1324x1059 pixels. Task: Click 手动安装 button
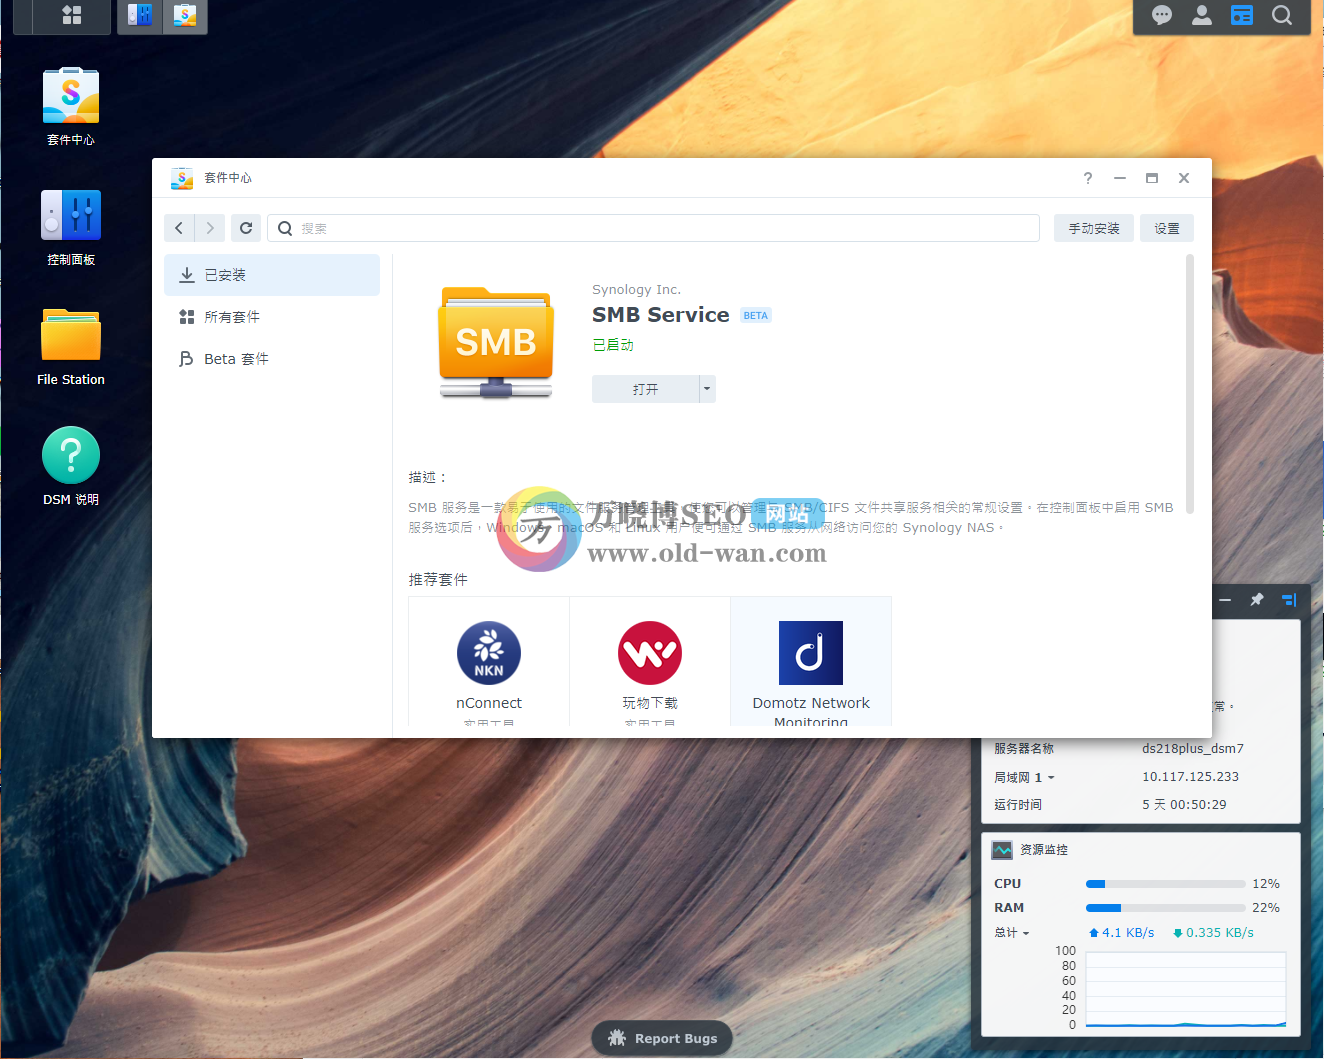pos(1094,228)
